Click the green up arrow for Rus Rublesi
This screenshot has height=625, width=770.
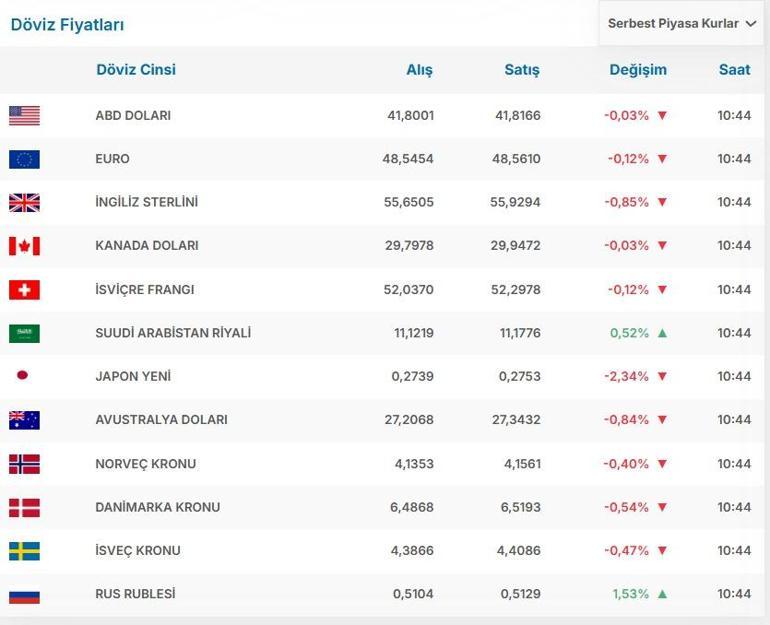[662, 594]
